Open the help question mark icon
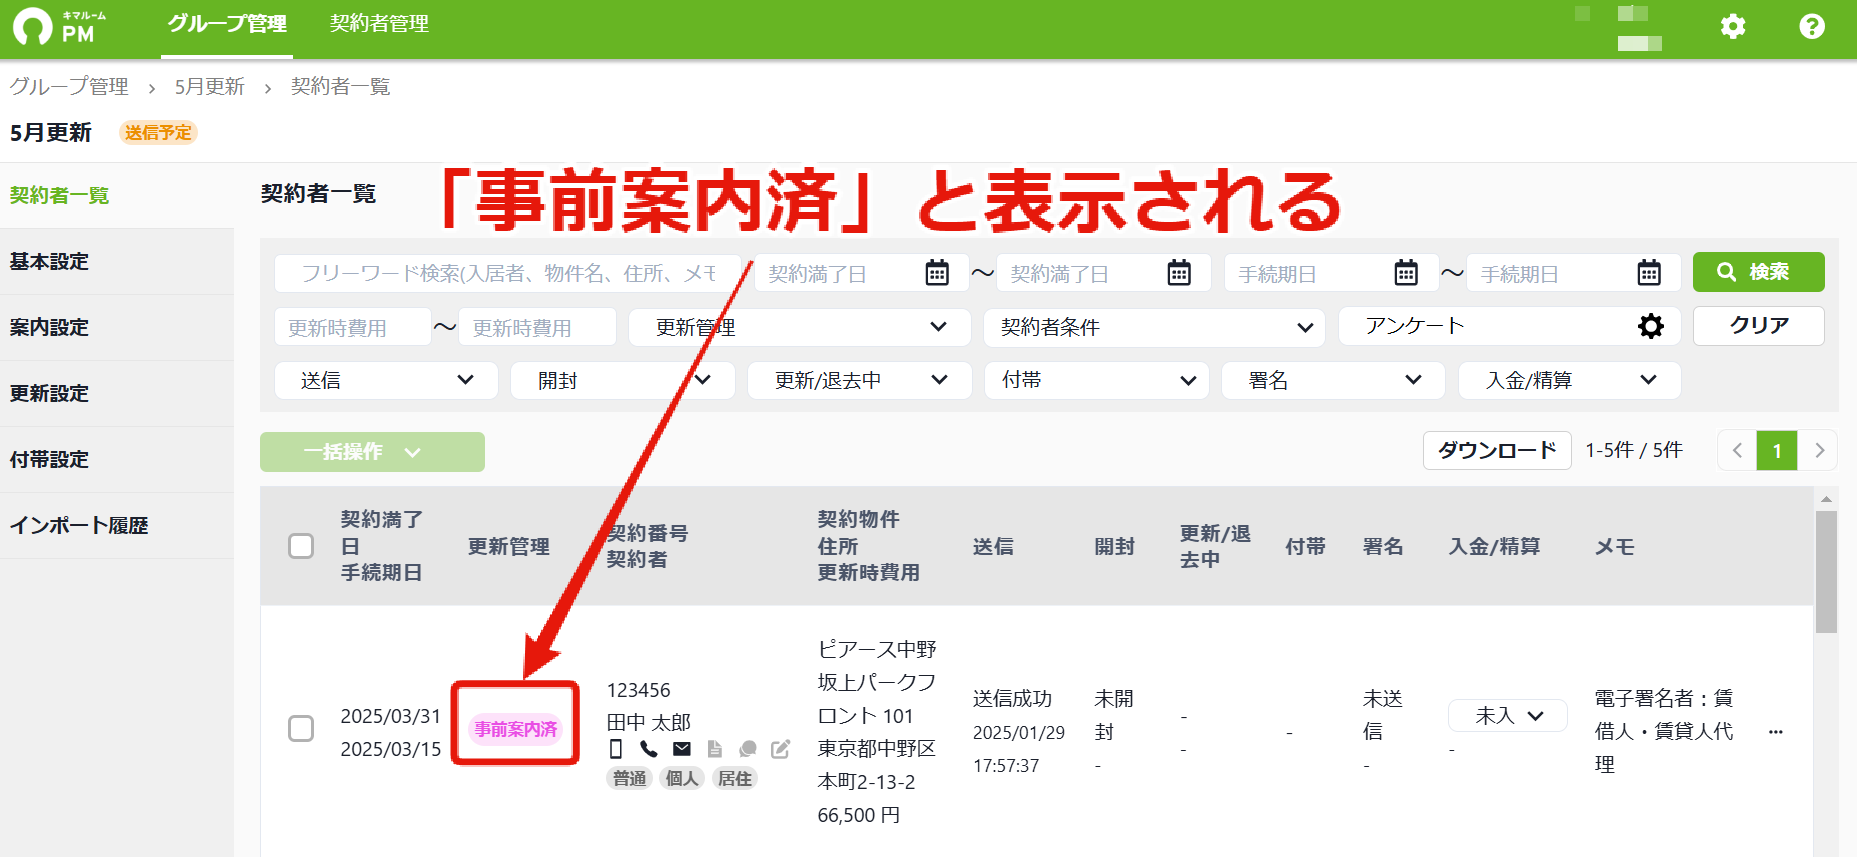The height and width of the screenshot is (857, 1857). tap(1812, 26)
